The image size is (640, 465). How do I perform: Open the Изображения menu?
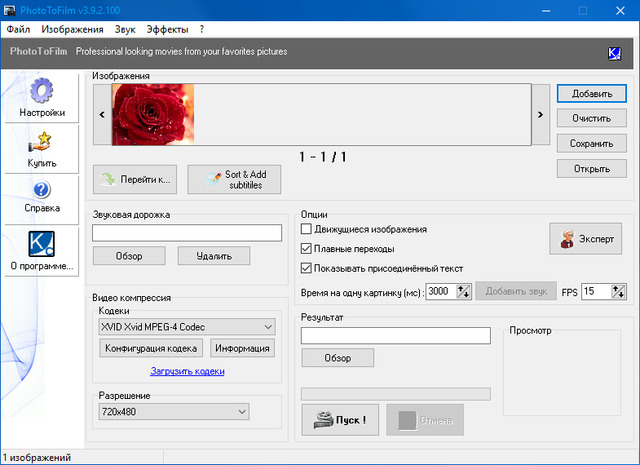[x=72, y=30]
